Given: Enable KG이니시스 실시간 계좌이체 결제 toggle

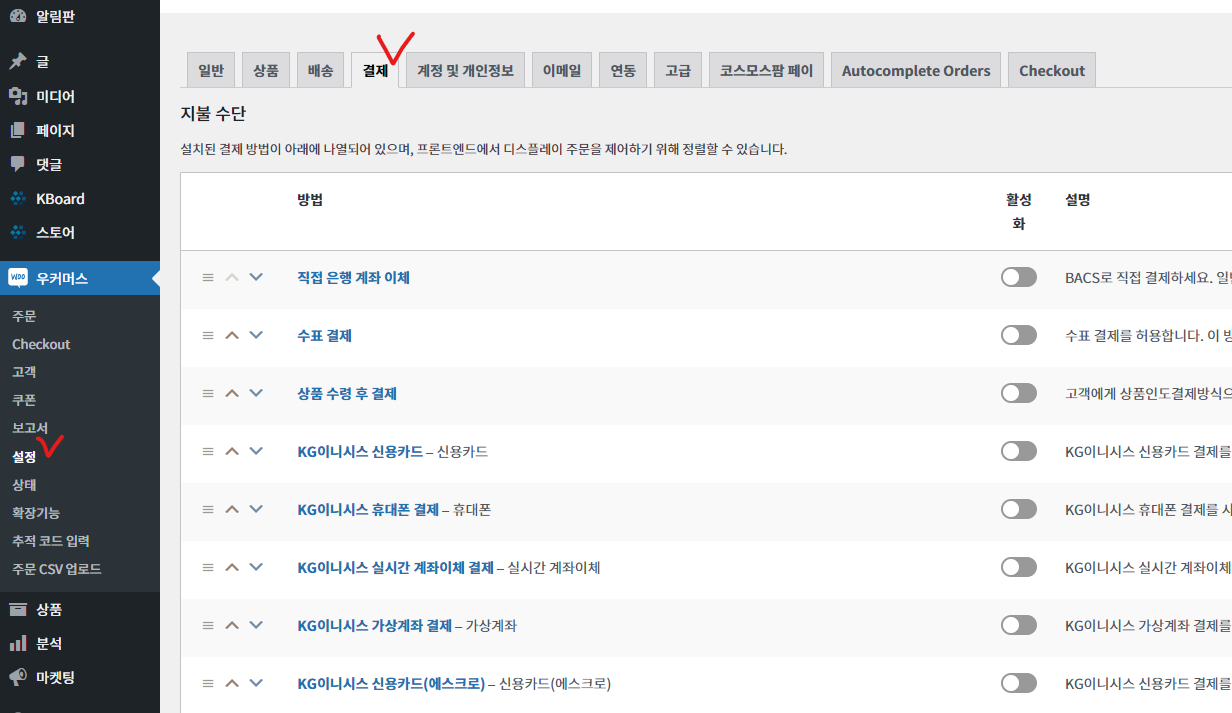Looking at the screenshot, I should [1019, 567].
